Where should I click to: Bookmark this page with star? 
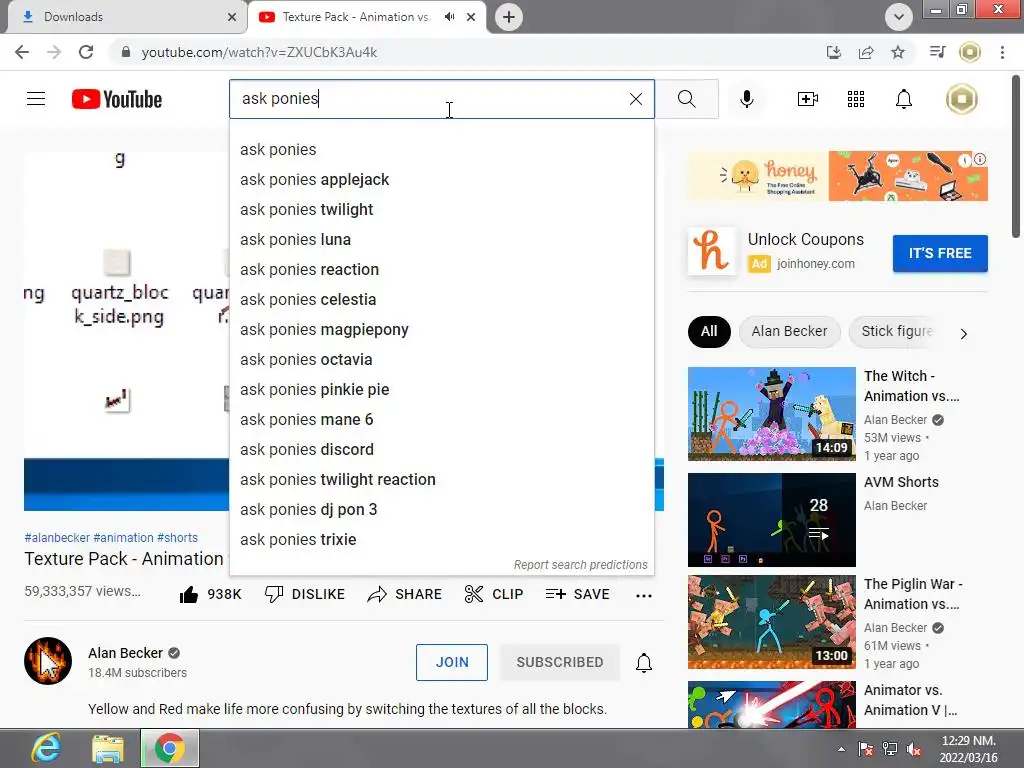pos(898,52)
